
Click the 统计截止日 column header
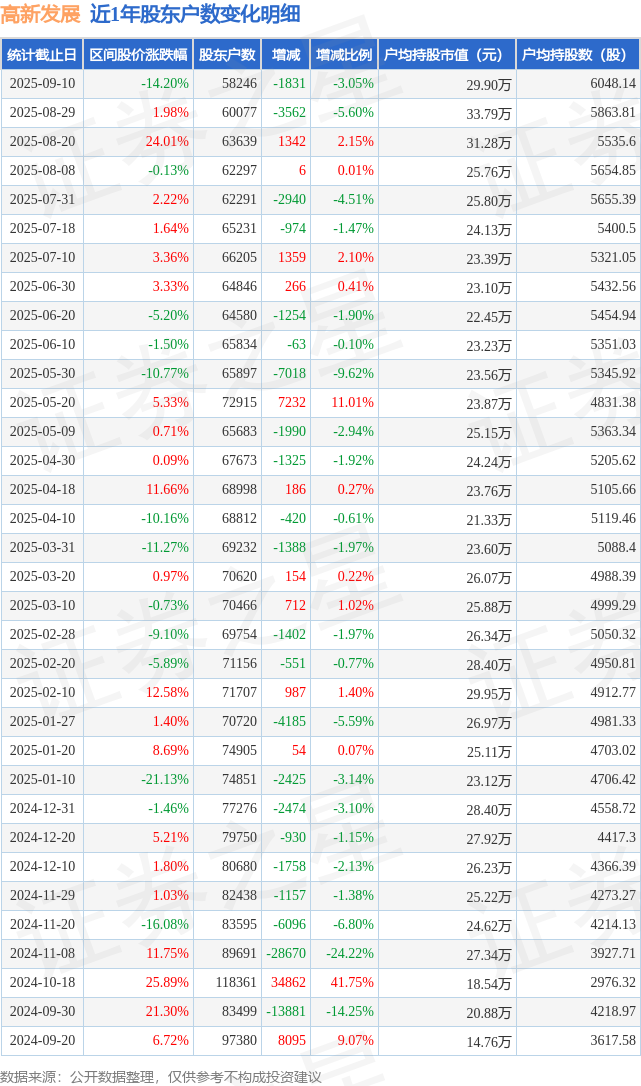tap(42, 55)
